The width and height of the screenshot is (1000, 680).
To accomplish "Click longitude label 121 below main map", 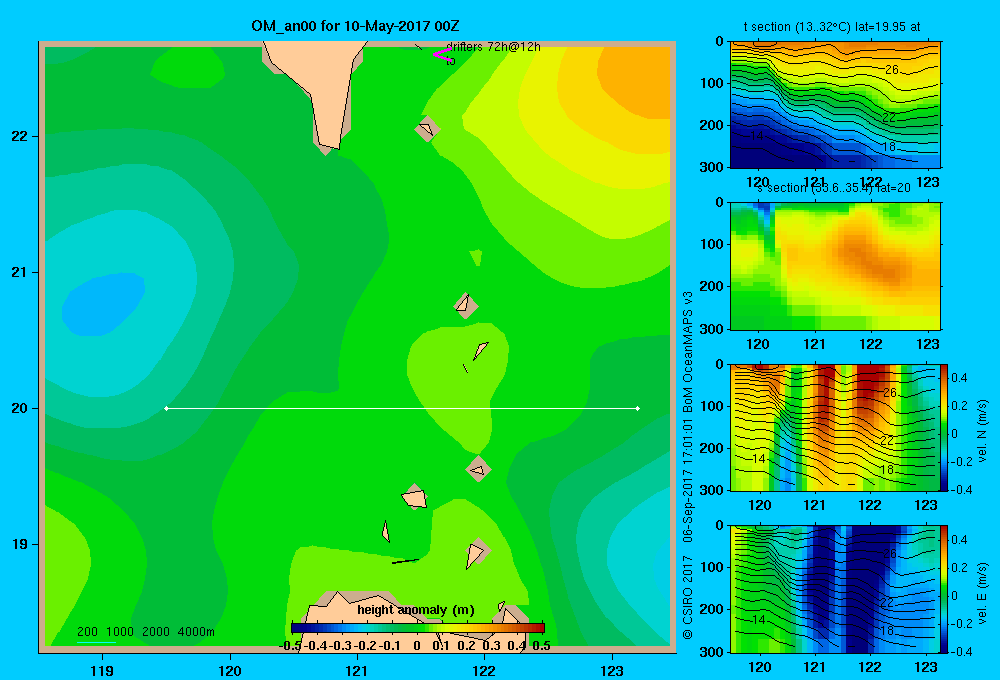I will point(357,670).
